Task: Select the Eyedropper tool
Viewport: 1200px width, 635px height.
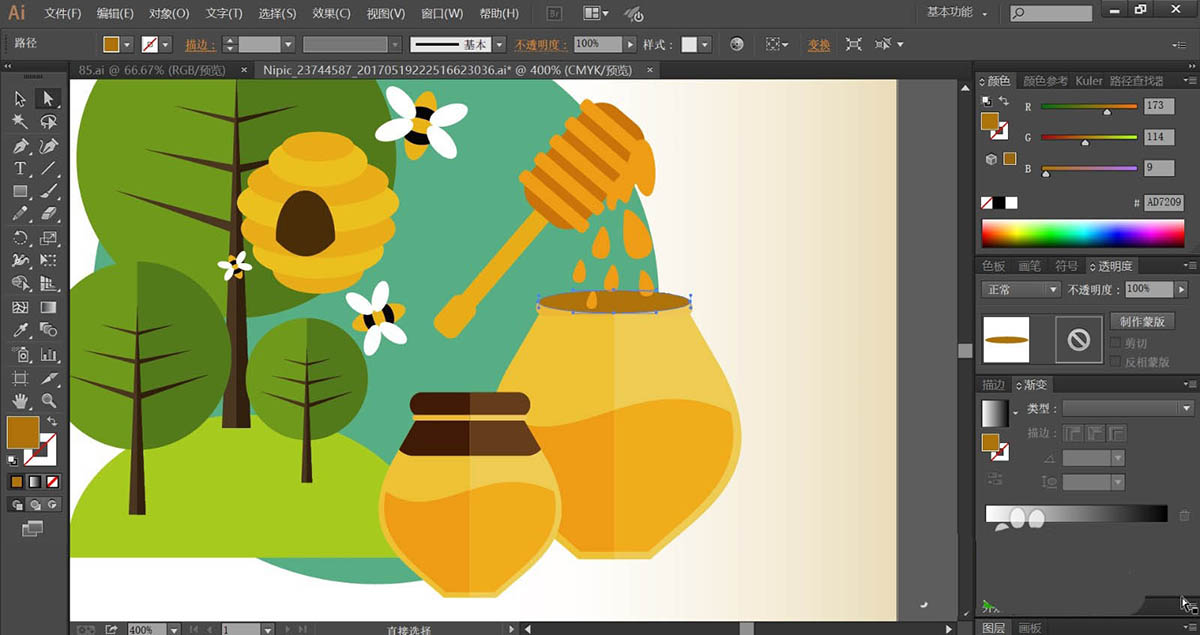Action: click(x=20, y=330)
